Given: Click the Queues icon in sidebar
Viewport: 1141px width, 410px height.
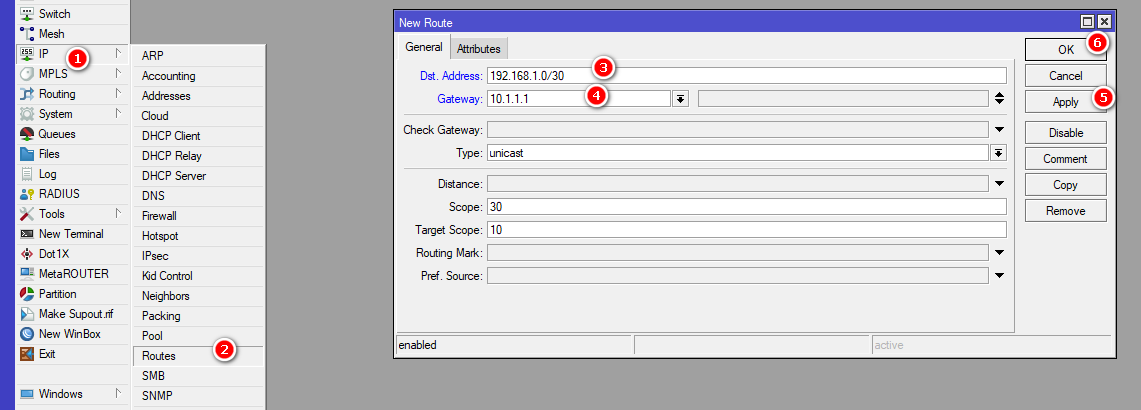Looking at the screenshot, I should pos(27,134).
